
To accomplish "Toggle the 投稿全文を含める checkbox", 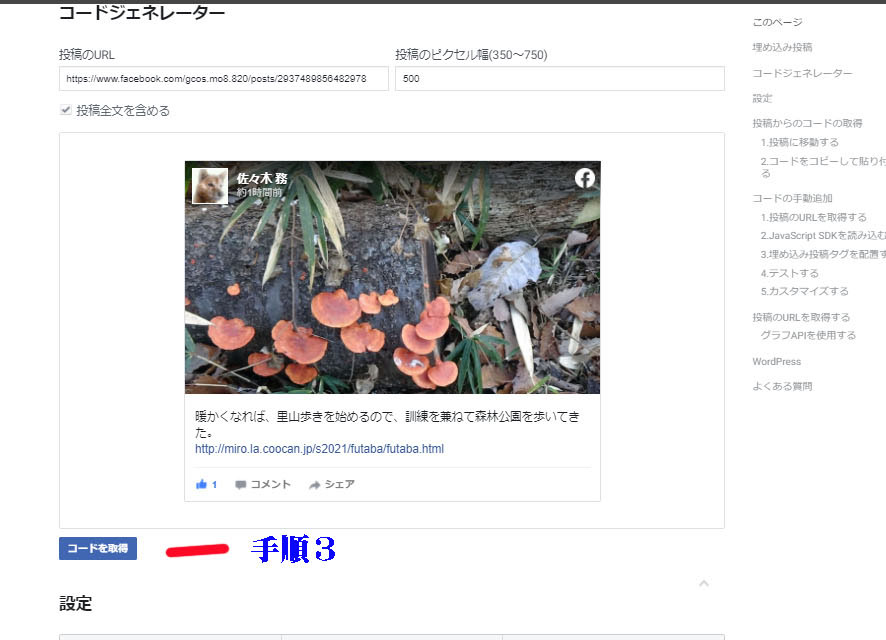I will pos(66,111).
